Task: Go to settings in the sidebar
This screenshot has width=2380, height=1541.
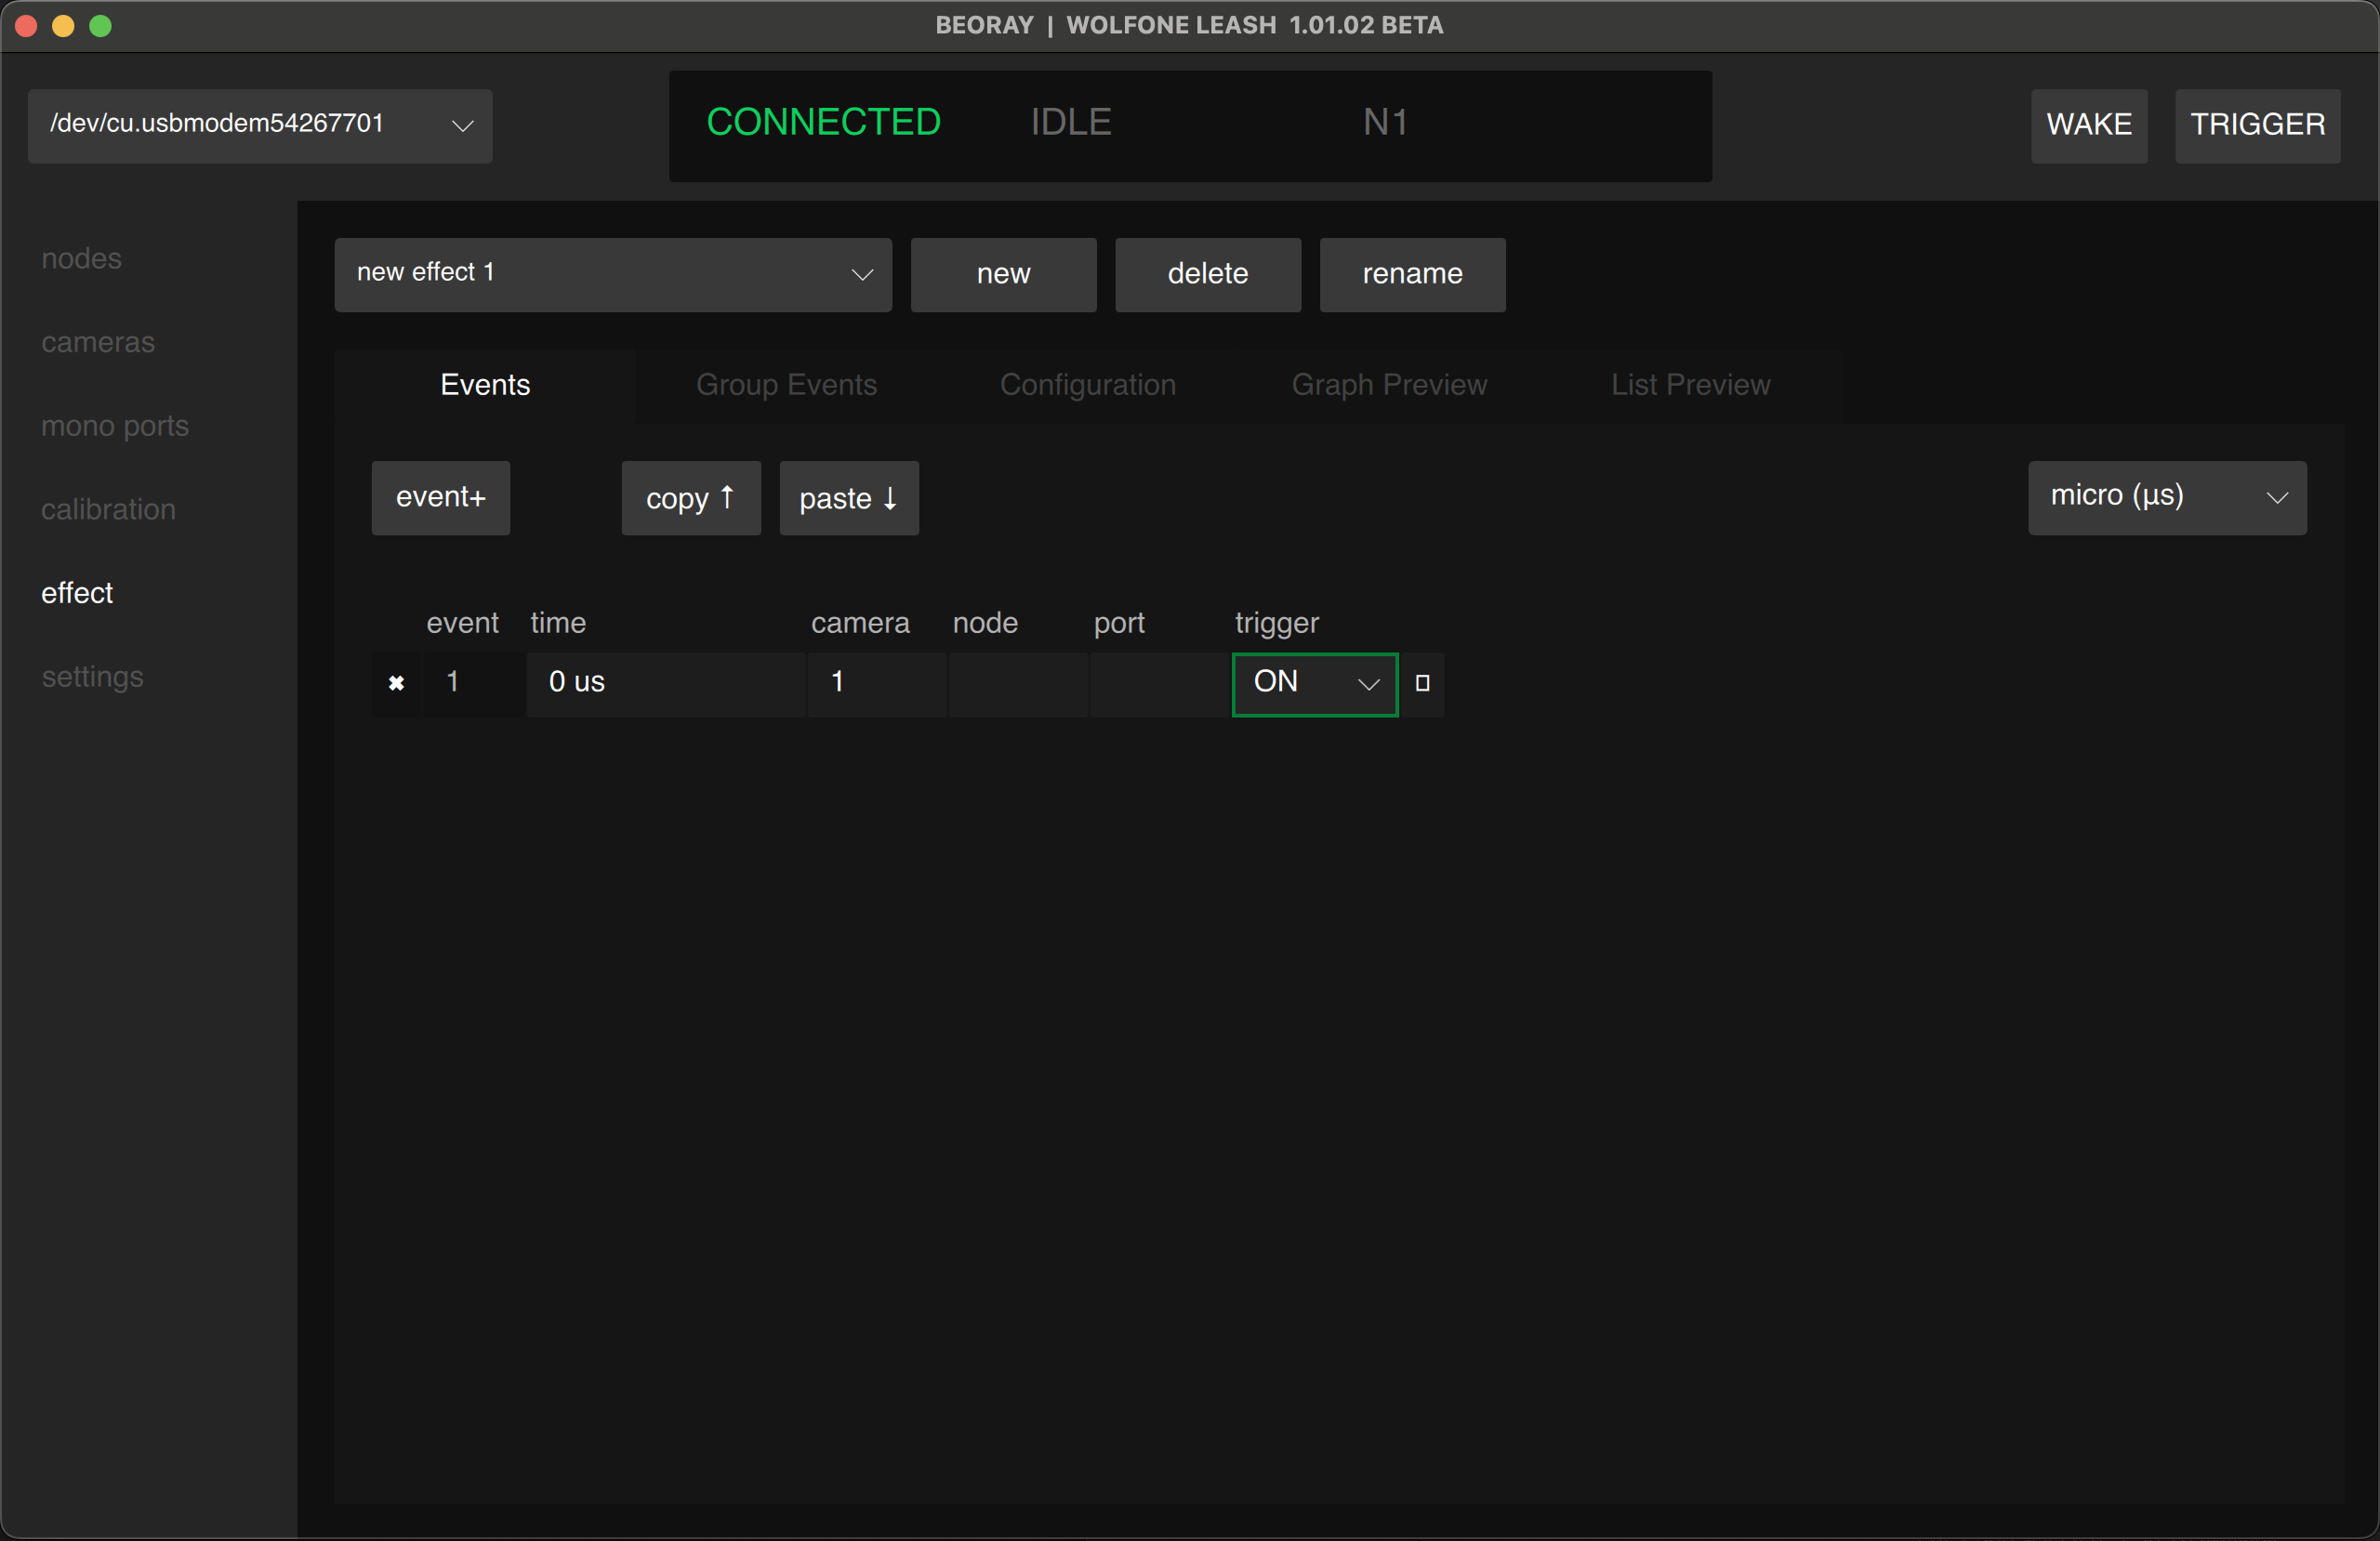Action: click(x=92, y=676)
